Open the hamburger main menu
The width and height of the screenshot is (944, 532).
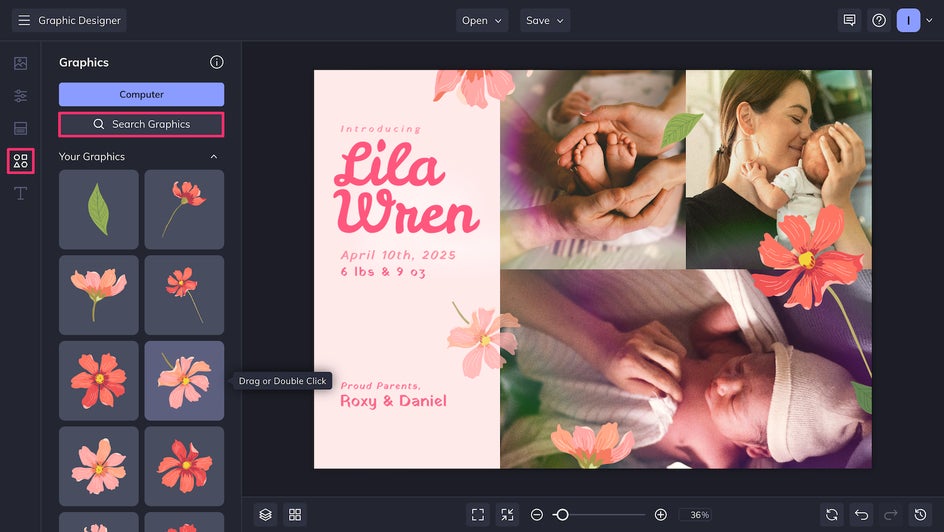[x=24, y=20]
